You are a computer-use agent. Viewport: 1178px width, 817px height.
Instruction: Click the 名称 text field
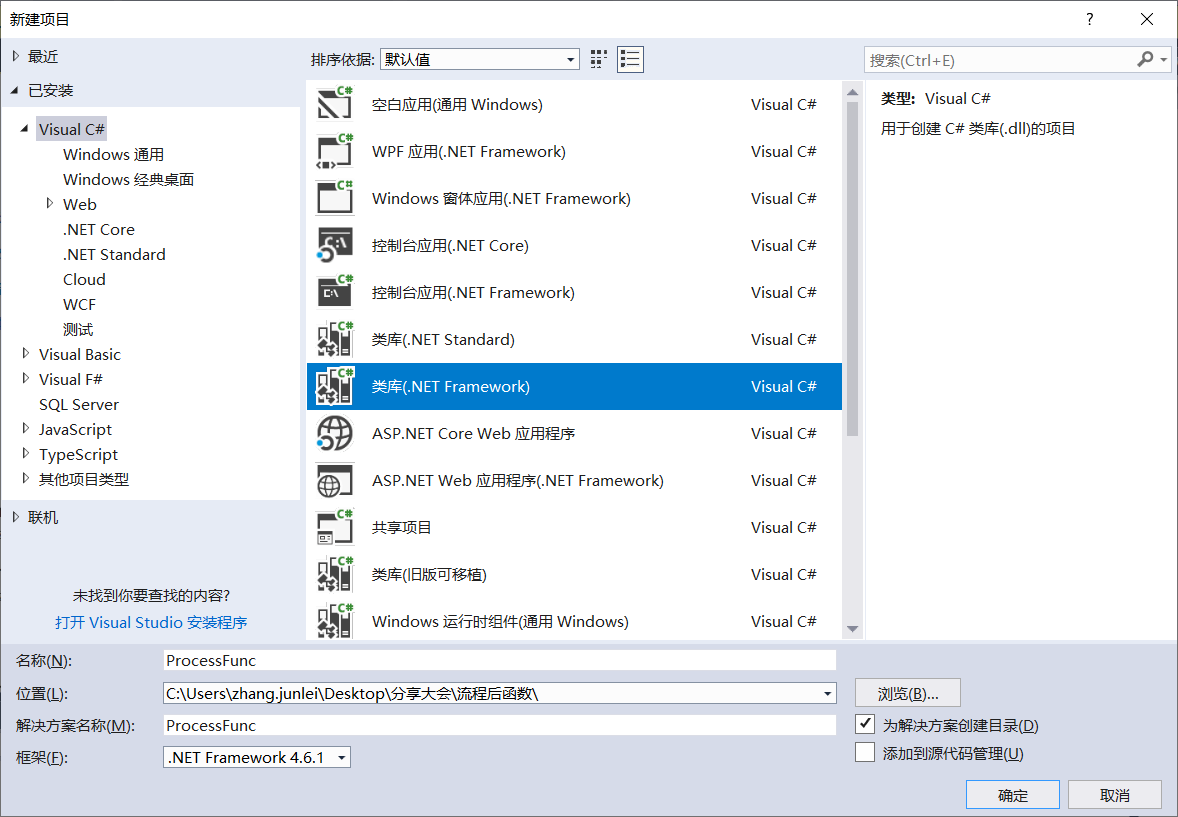(x=499, y=660)
